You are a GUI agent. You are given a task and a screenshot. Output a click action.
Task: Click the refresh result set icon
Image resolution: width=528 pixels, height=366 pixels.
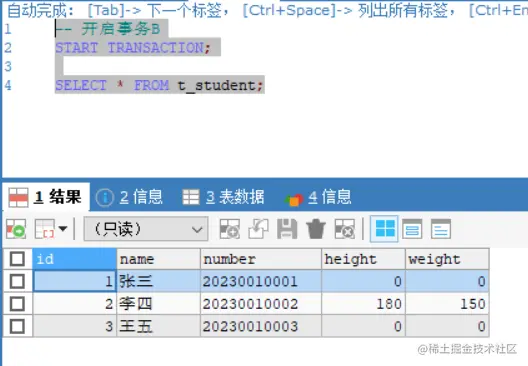(16, 229)
